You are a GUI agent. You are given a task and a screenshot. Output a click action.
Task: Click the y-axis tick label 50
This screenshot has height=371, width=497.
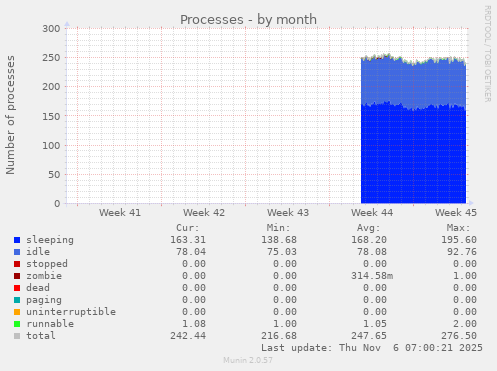(54, 175)
